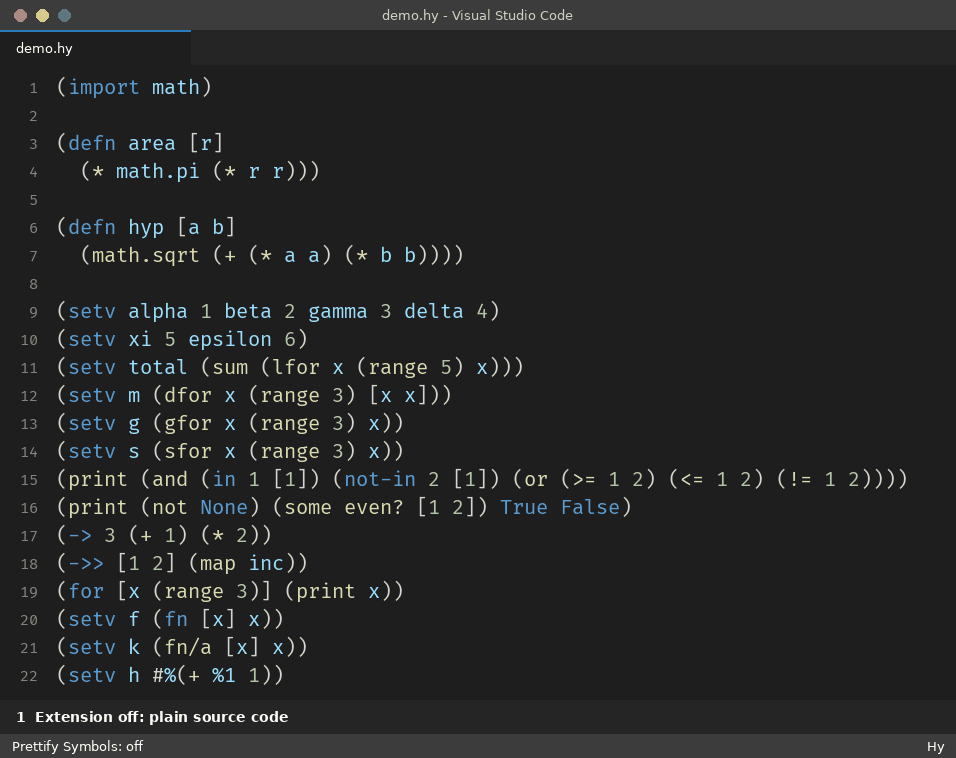Click 'xi' on line 10
This screenshot has height=758, width=956.
coord(140,340)
